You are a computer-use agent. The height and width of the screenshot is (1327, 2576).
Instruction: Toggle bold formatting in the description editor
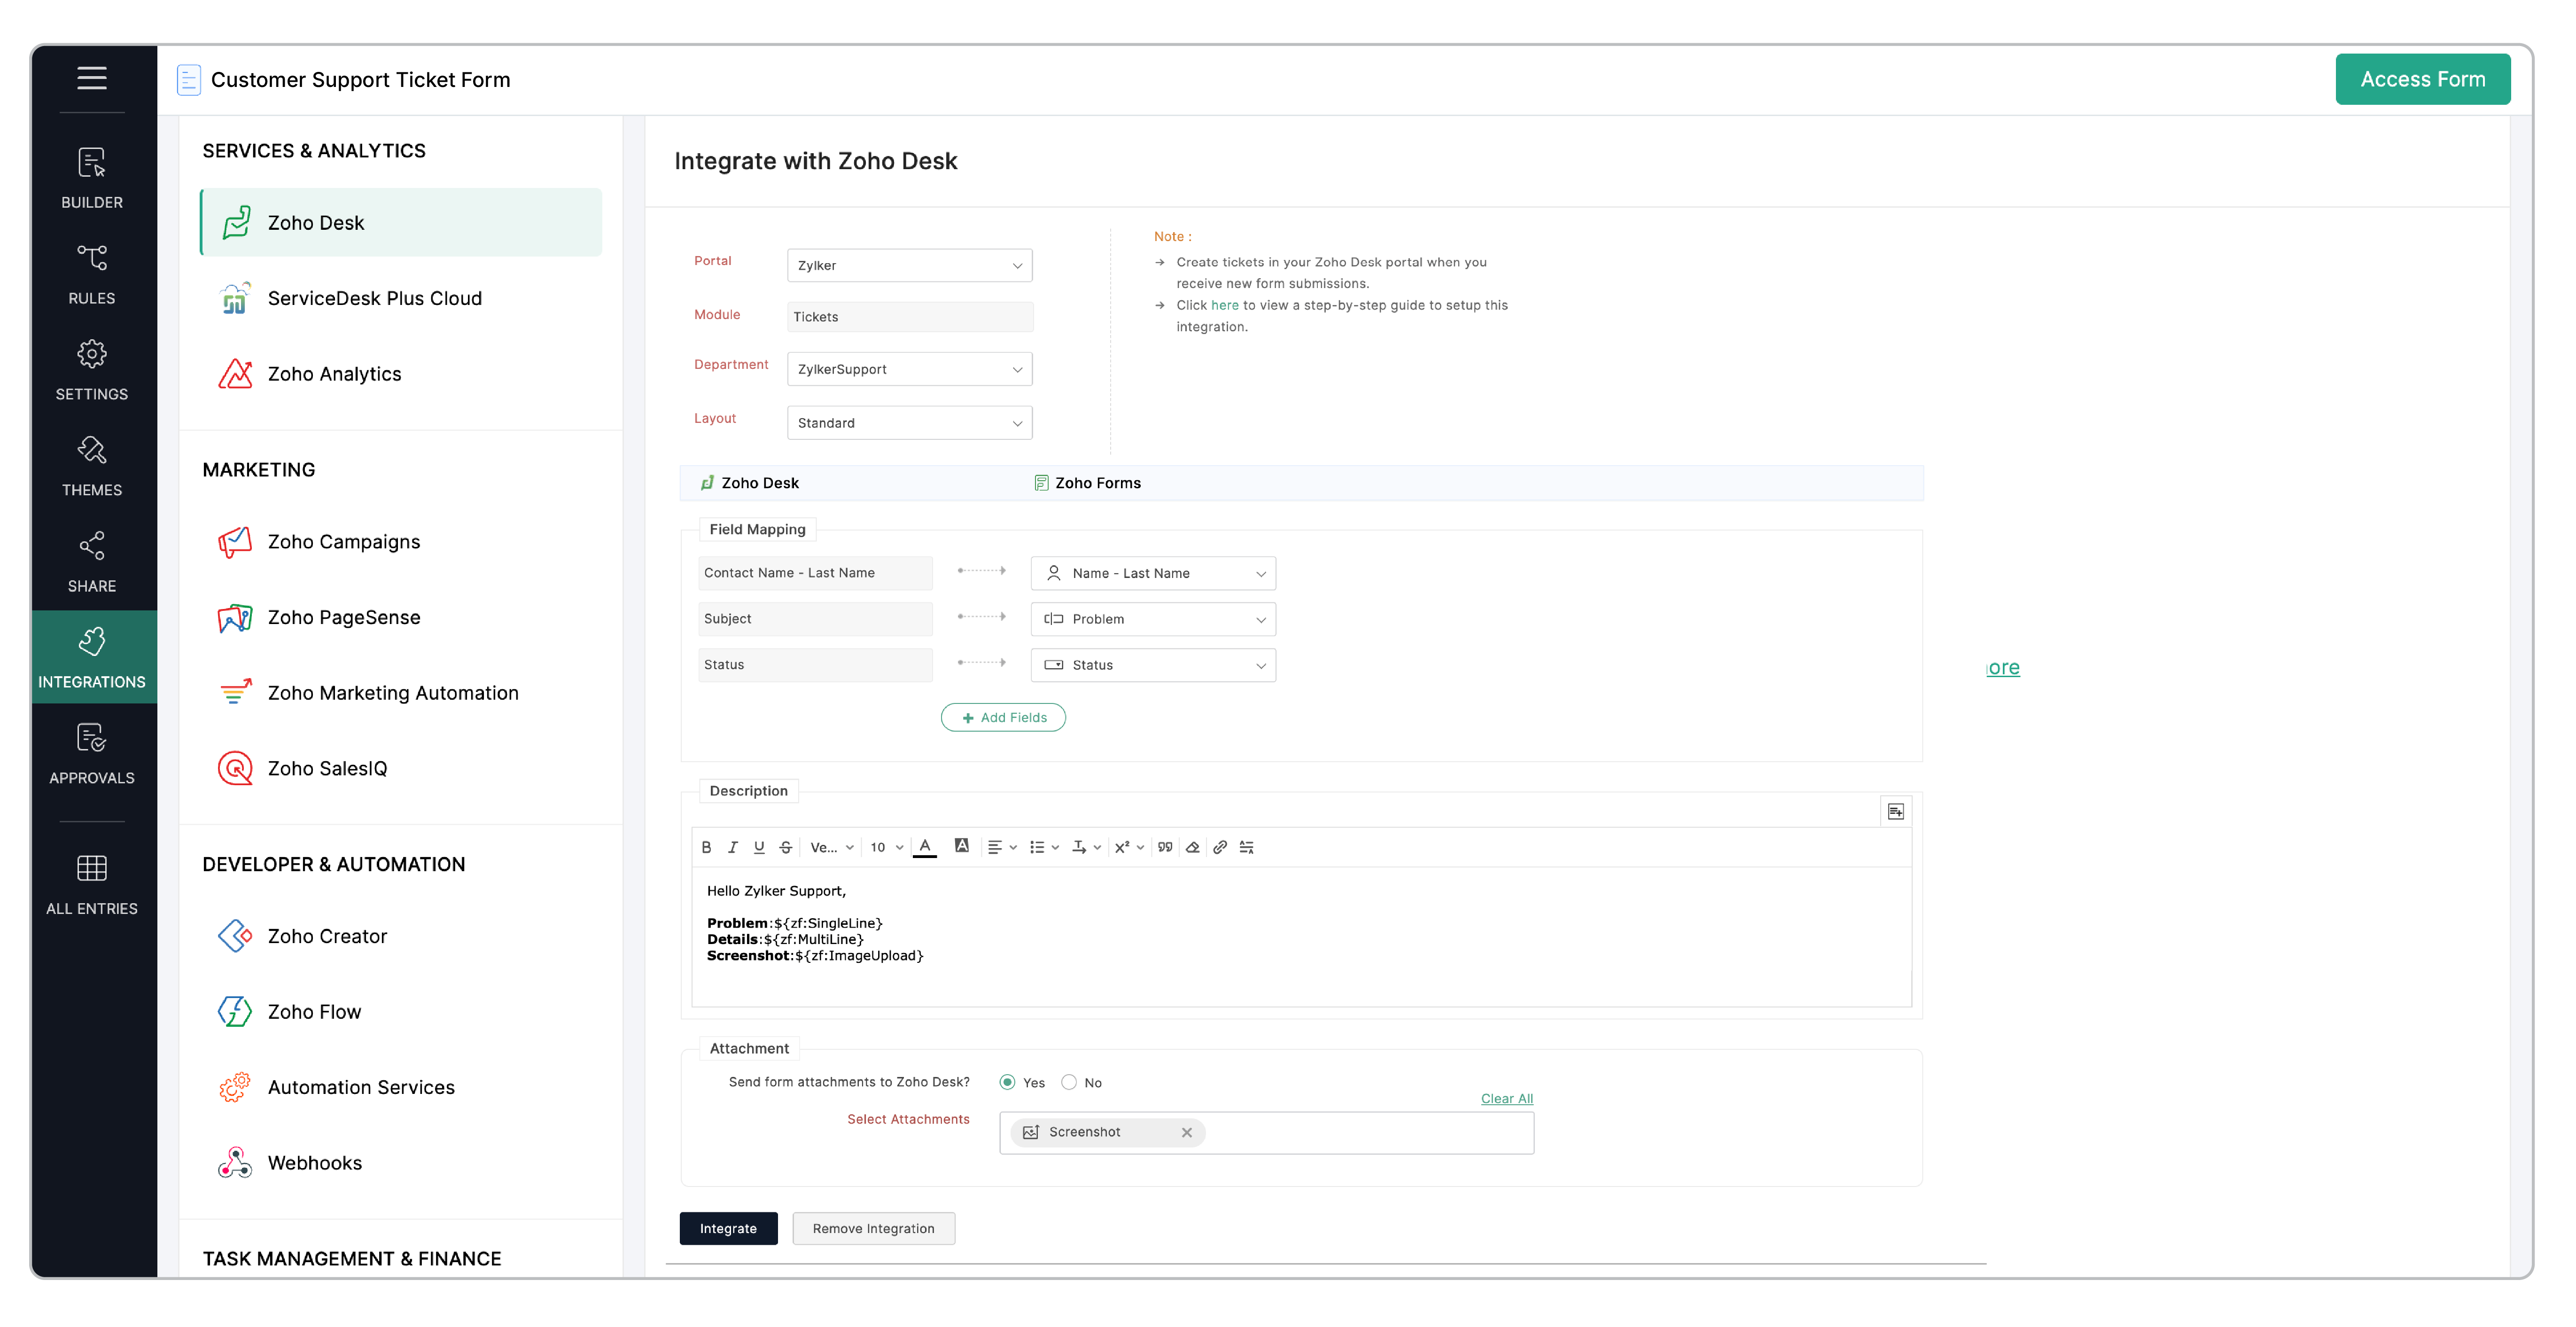[707, 847]
